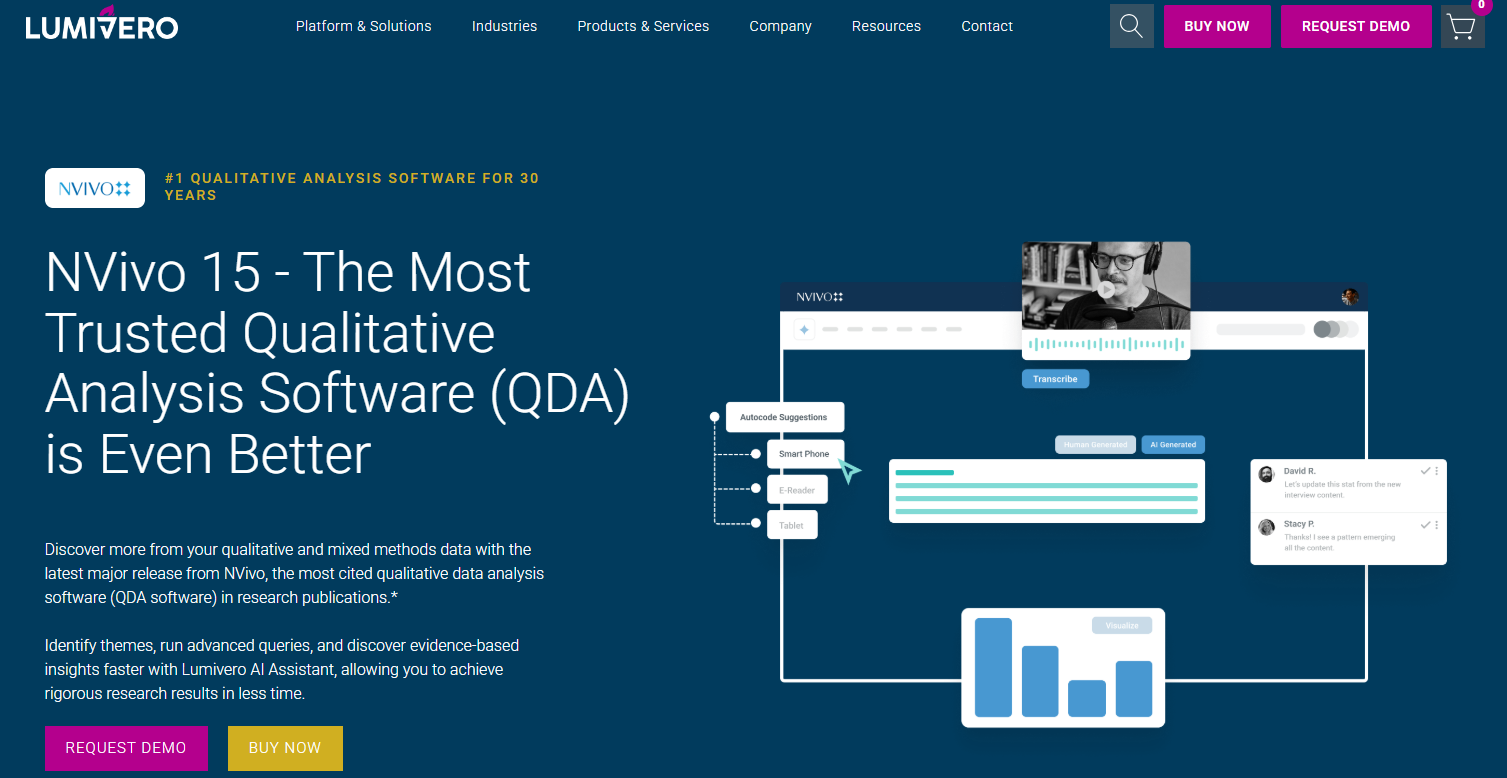
Task: Click David R.'s three-dot comment menu
Action: tap(1437, 471)
